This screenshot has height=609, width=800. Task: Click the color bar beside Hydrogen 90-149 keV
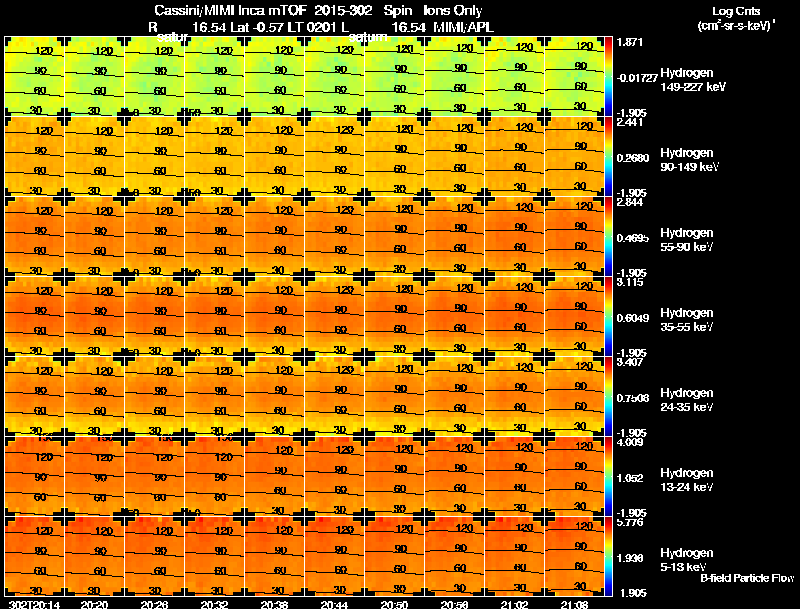(608, 157)
